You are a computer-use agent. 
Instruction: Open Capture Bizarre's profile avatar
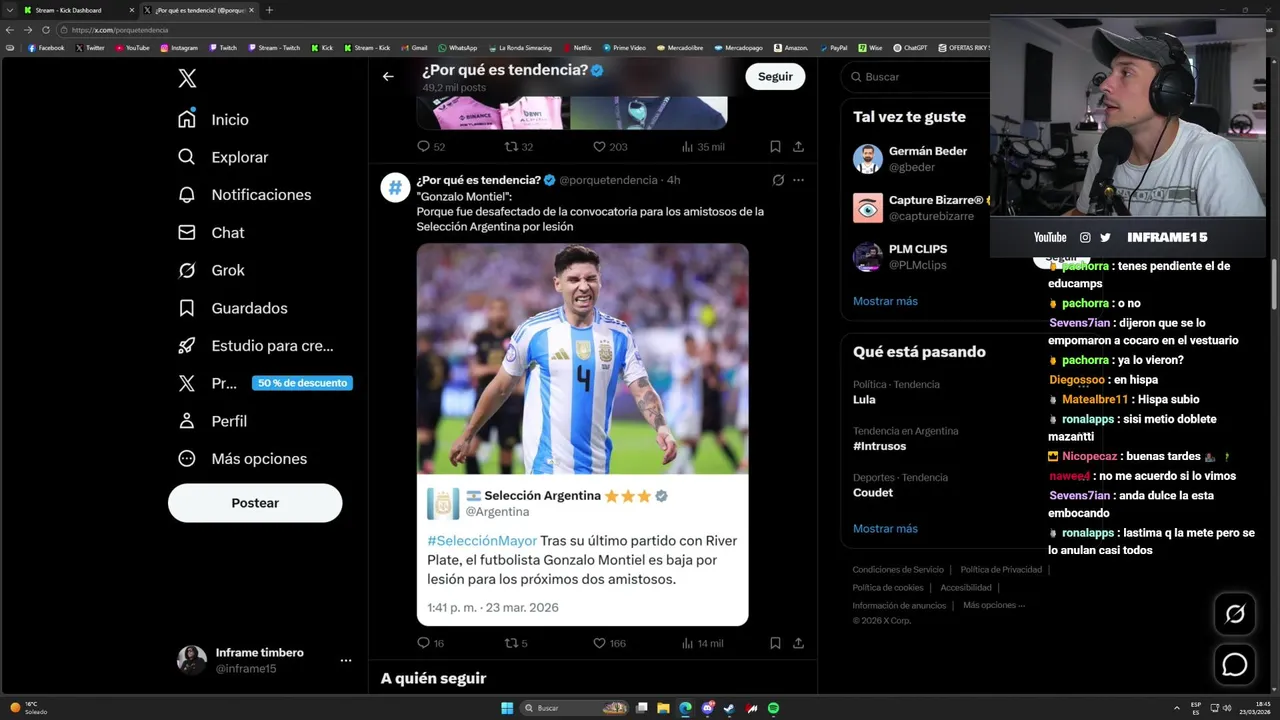pyautogui.click(x=868, y=208)
